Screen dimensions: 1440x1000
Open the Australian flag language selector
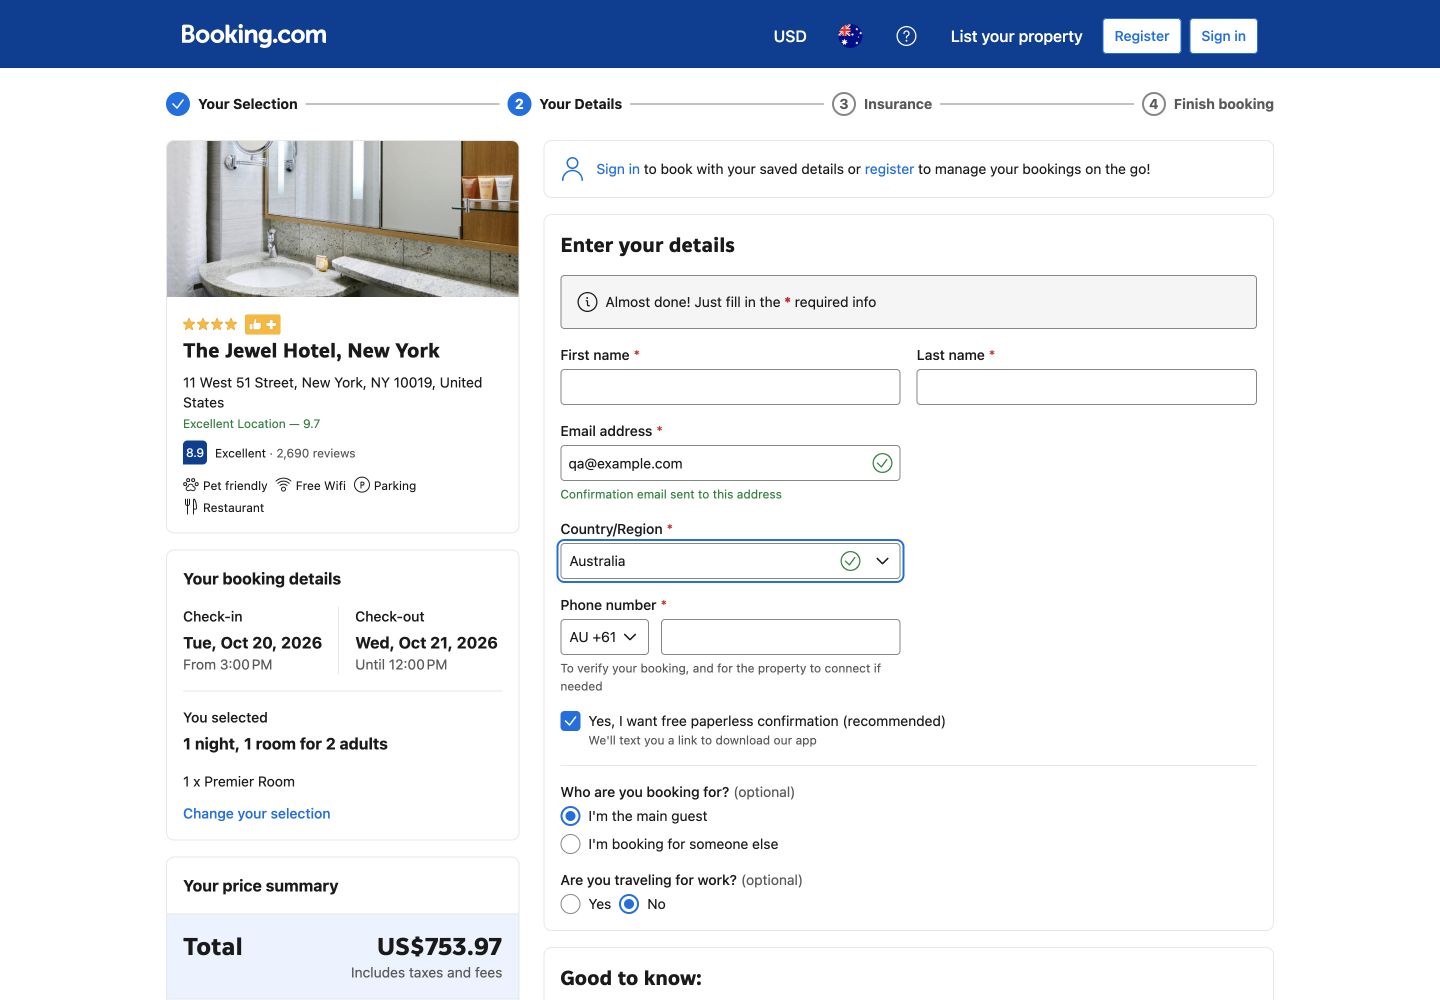click(850, 36)
